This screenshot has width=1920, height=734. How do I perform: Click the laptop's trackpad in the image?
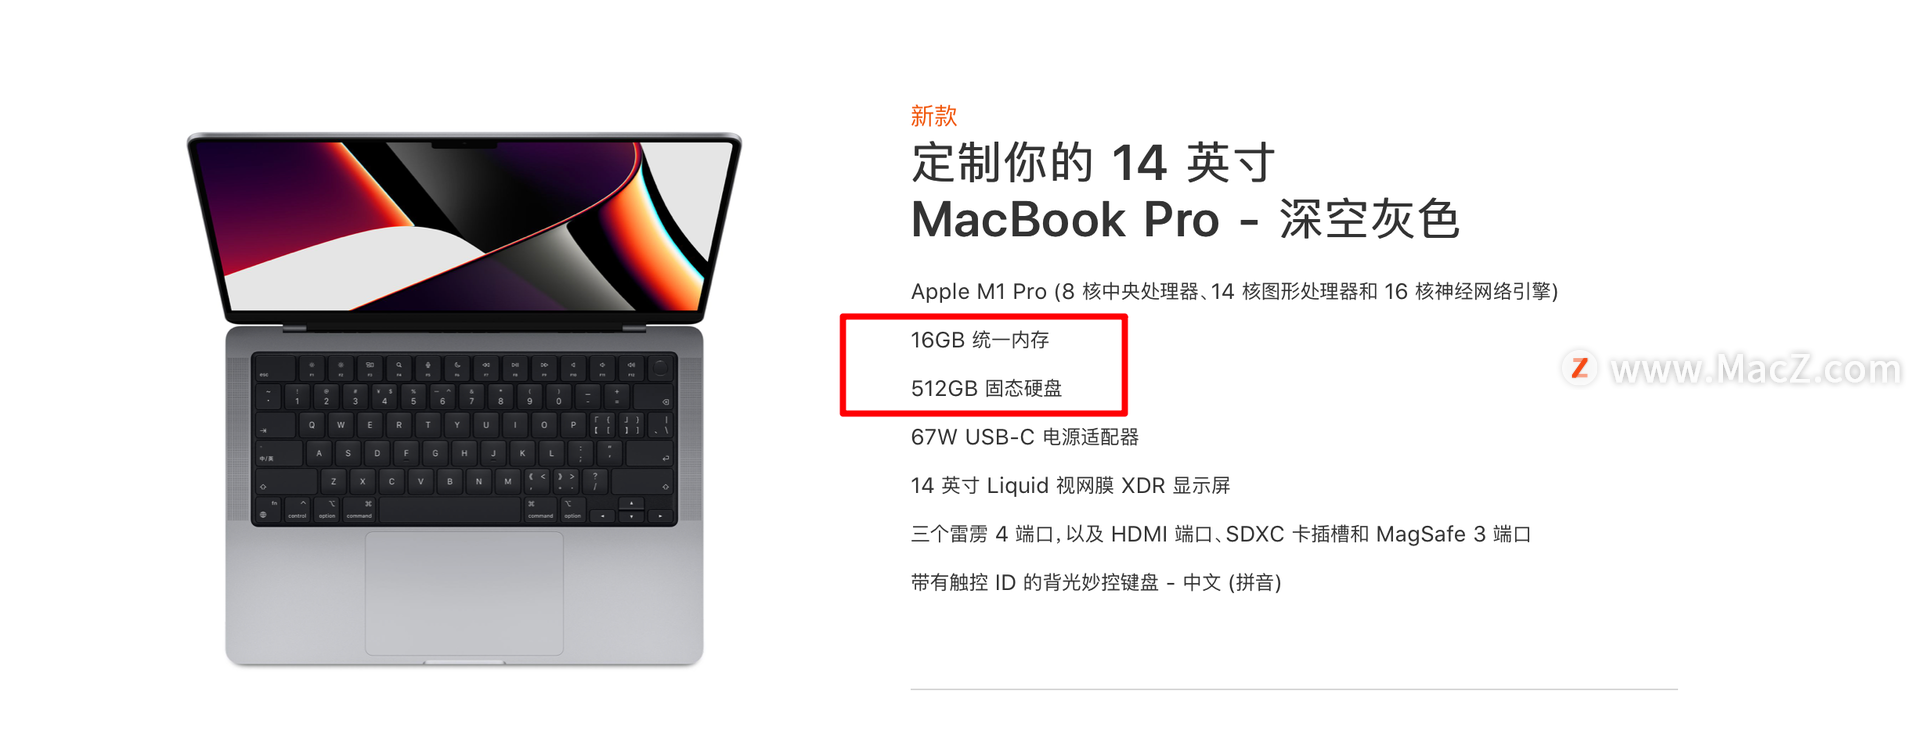pos(464,593)
